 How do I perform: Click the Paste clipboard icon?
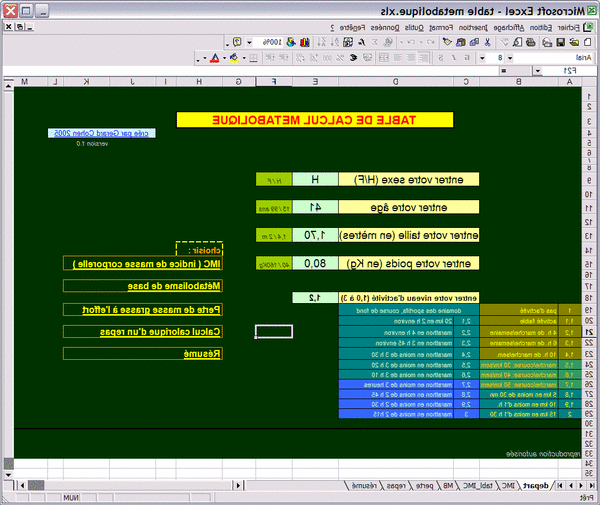[x=461, y=42]
